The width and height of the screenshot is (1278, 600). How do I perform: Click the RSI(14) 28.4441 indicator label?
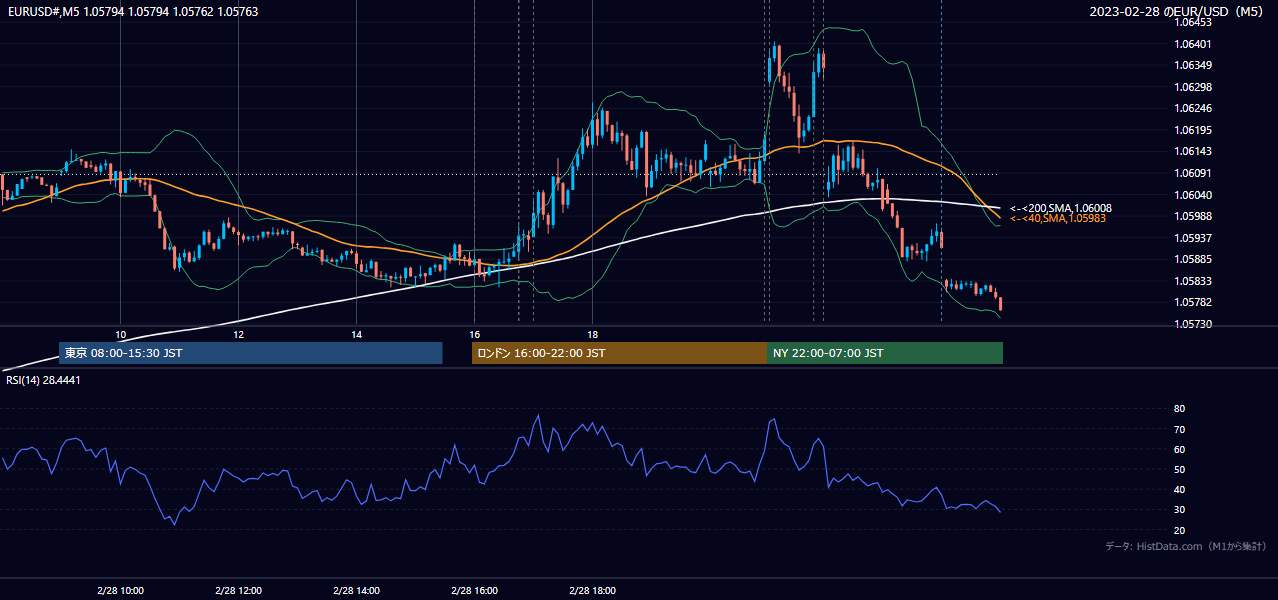click(43, 380)
